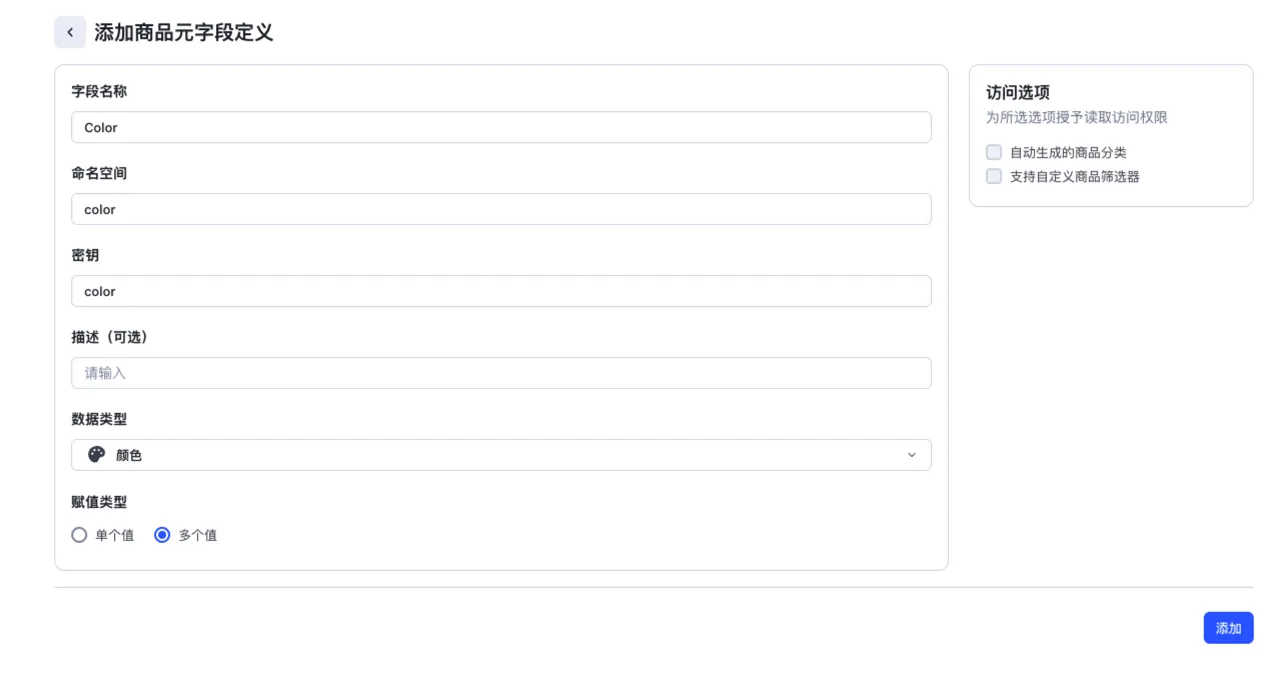
Task: Click the 赋值类型 label
Action: [x=99, y=502]
